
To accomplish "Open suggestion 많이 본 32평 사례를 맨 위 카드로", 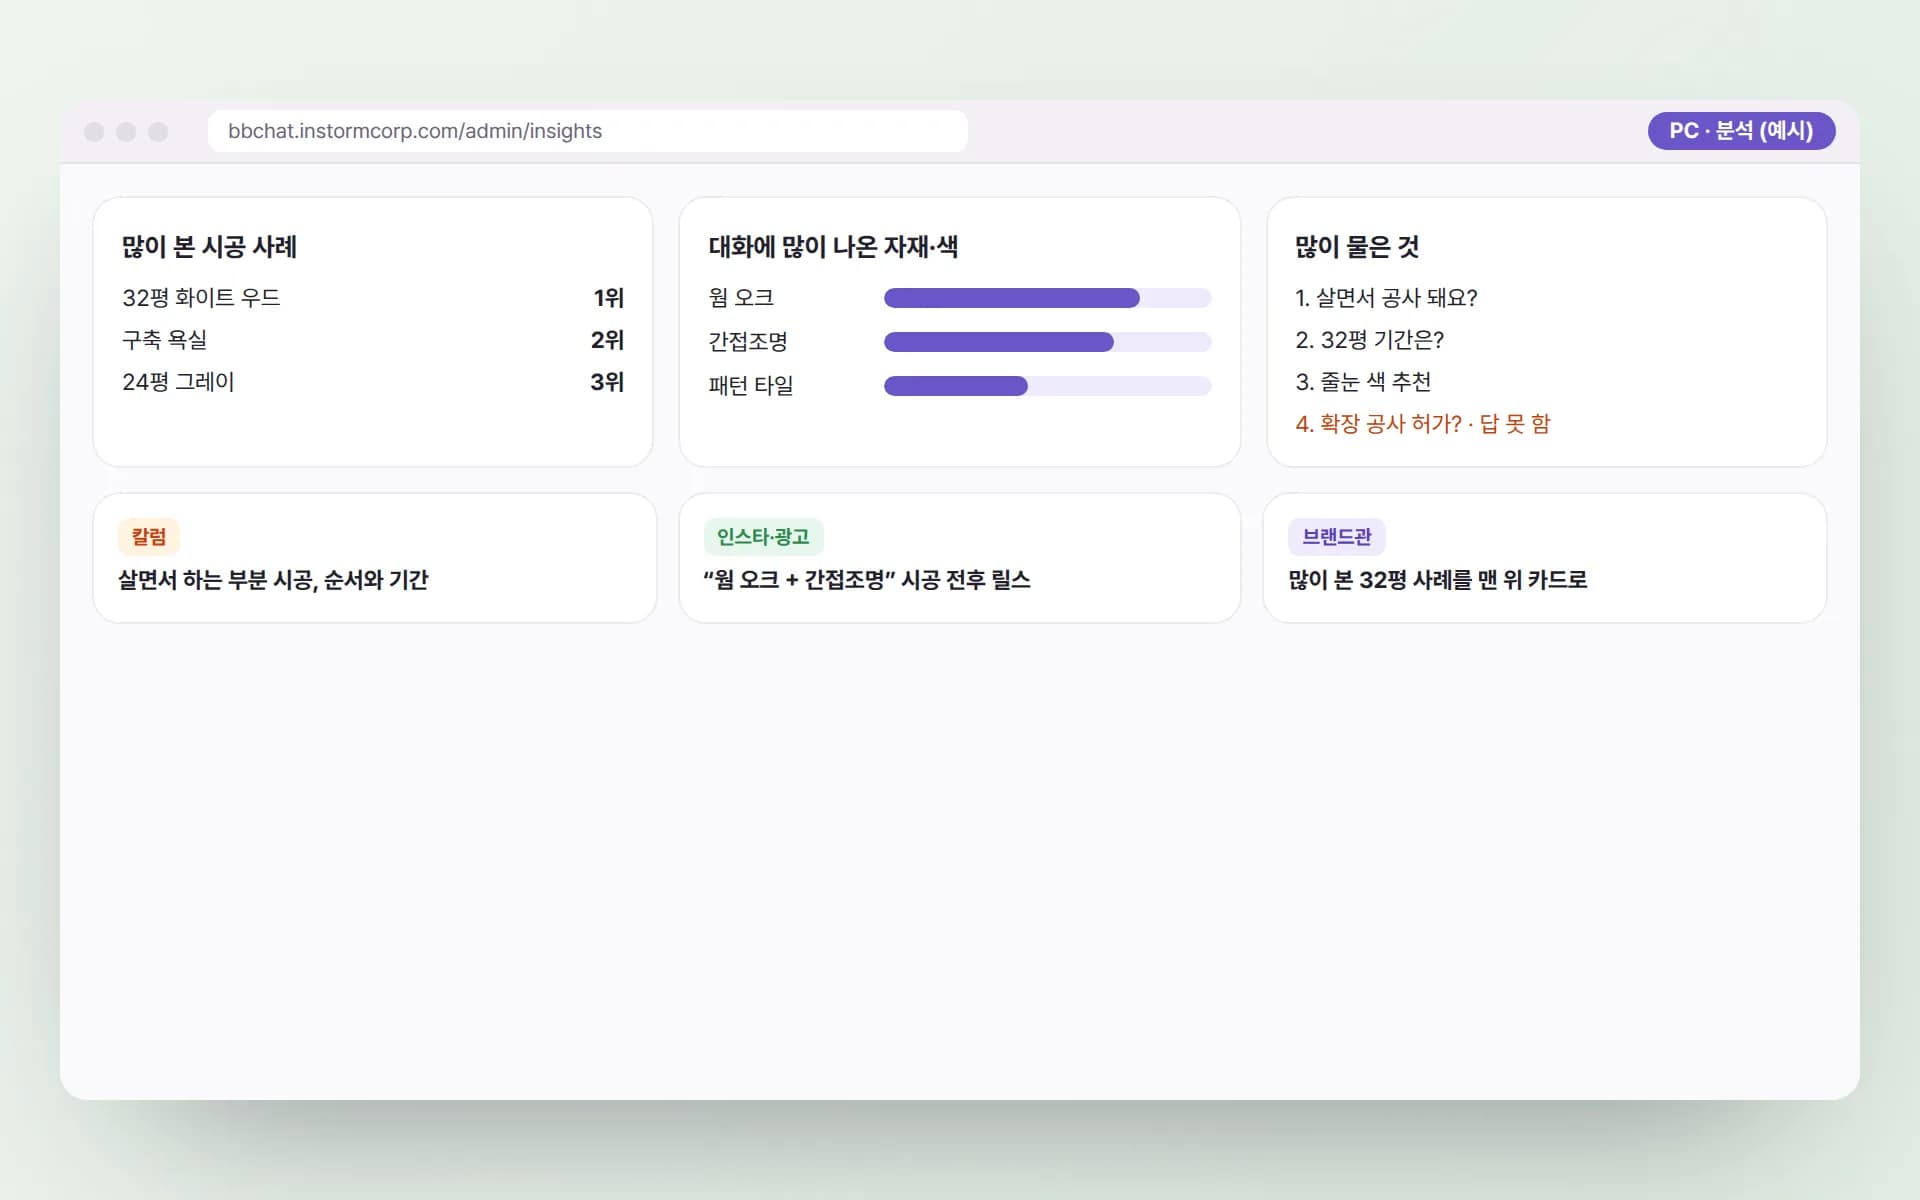I will pos(1438,580).
